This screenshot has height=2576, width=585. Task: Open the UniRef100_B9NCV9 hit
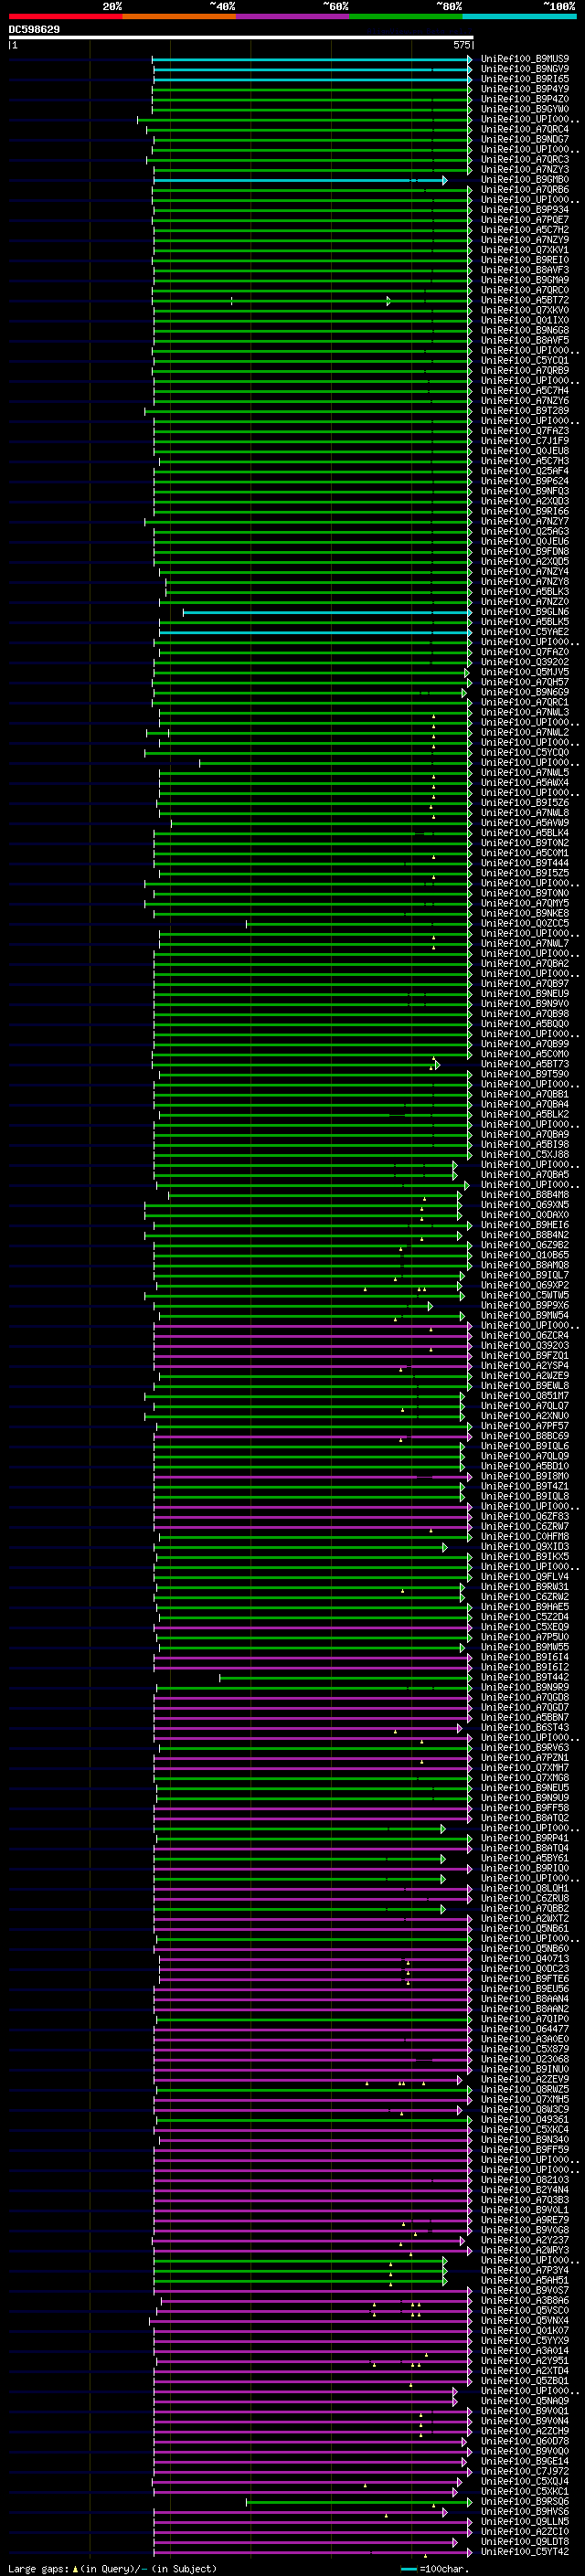[x=525, y=69]
